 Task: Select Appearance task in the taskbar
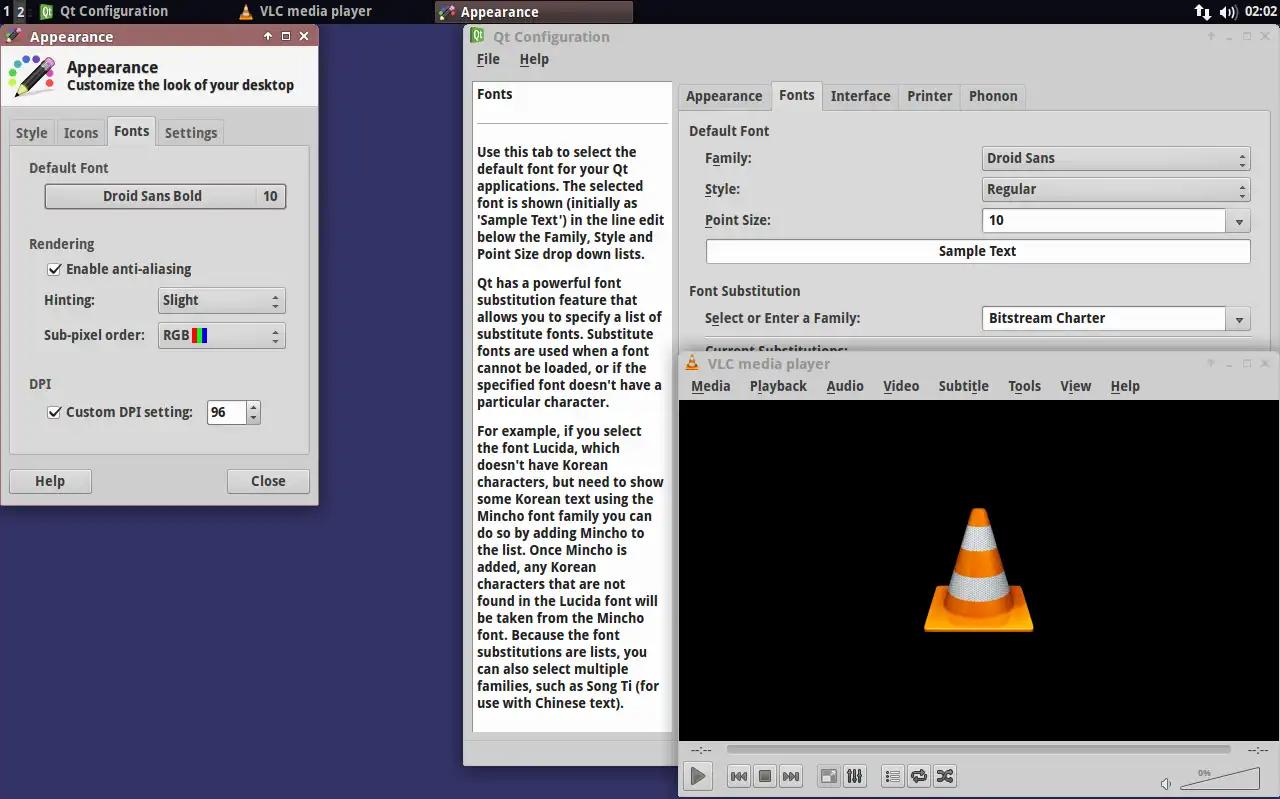(x=534, y=12)
